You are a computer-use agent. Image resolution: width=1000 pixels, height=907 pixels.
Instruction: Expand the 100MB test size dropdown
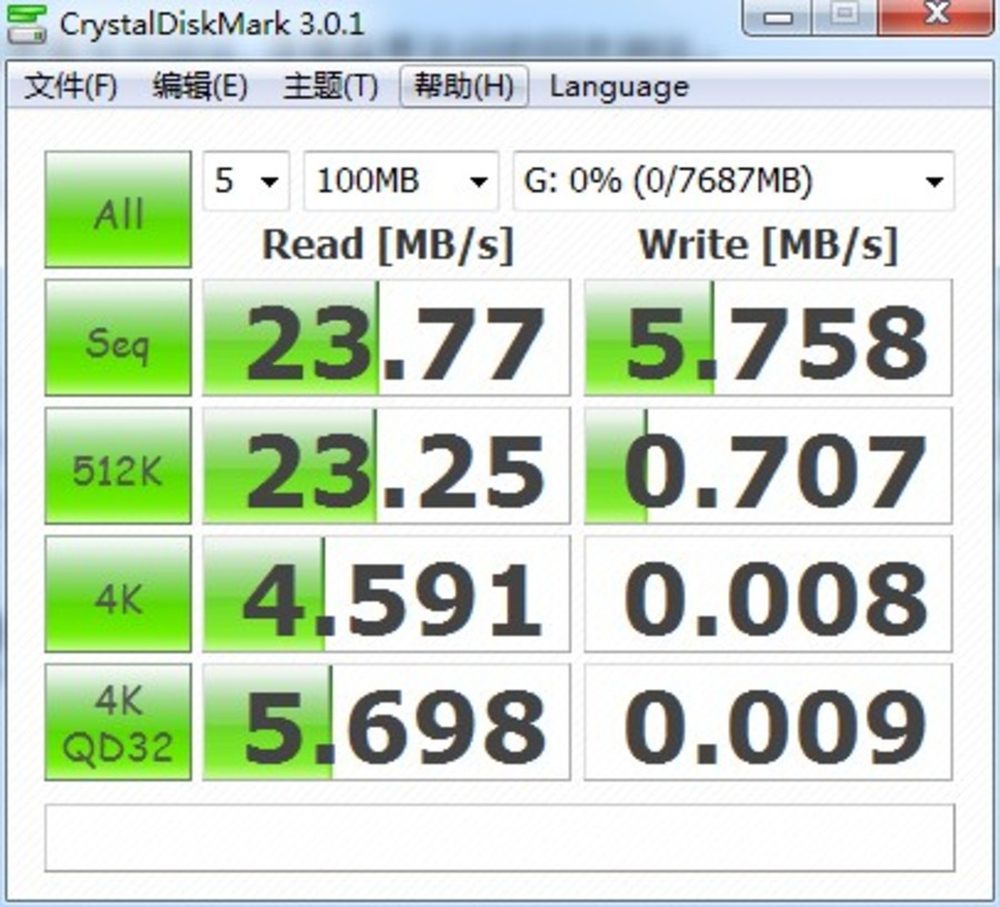(x=401, y=181)
